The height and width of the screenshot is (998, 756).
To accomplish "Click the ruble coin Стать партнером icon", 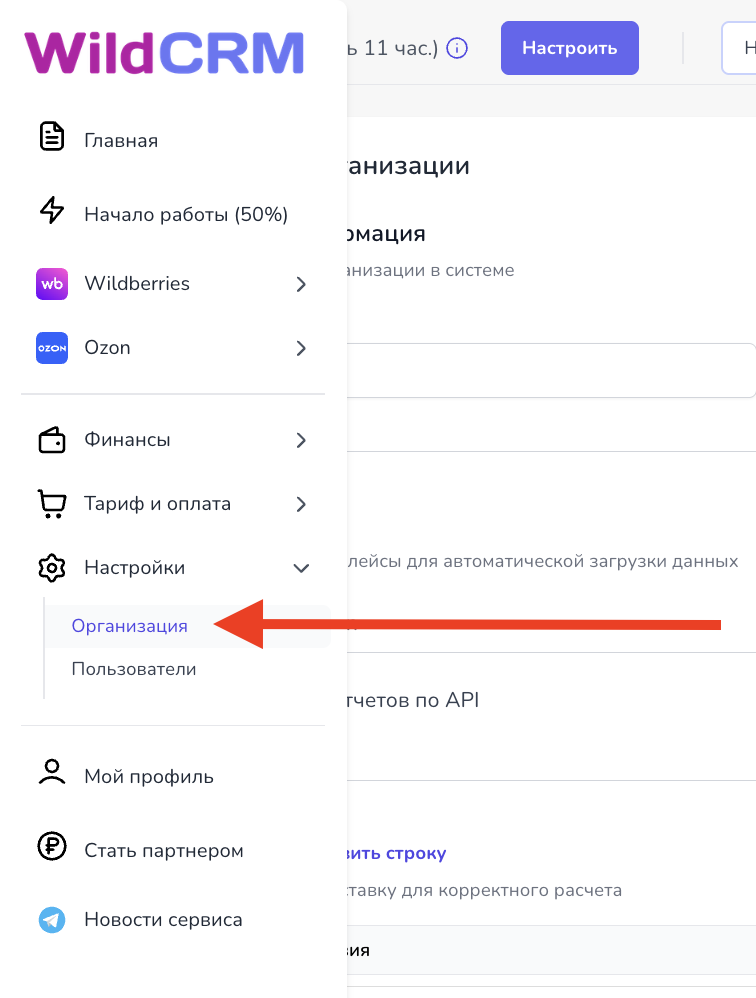I will (52, 847).
